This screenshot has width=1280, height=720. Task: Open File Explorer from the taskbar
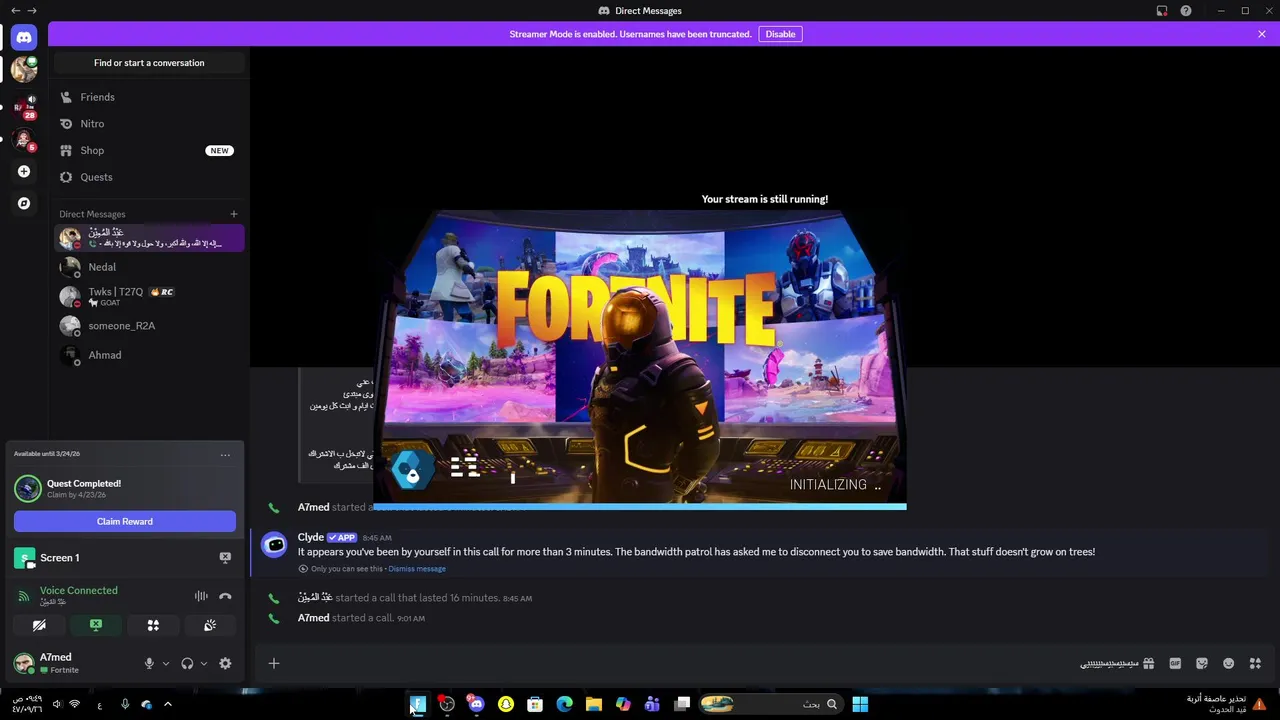click(594, 704)
